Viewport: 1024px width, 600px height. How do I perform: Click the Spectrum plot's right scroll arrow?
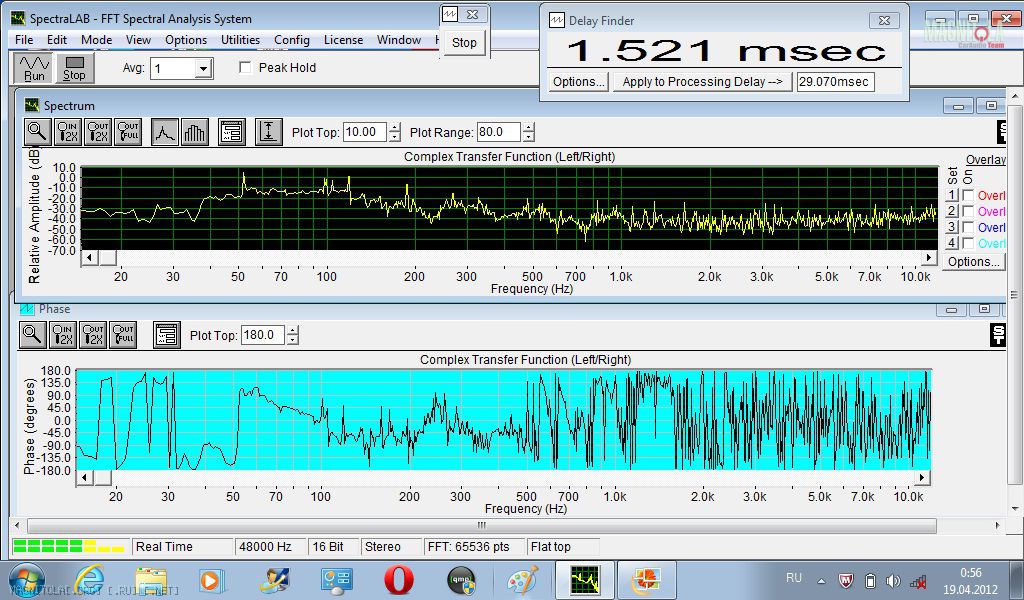pos(929,258)
